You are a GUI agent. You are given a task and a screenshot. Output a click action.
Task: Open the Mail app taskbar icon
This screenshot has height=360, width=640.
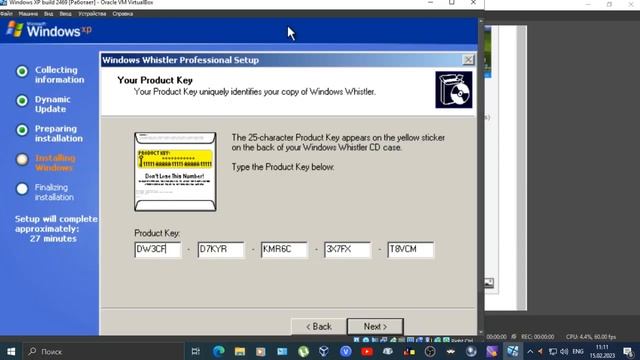(x=282, y=351)
